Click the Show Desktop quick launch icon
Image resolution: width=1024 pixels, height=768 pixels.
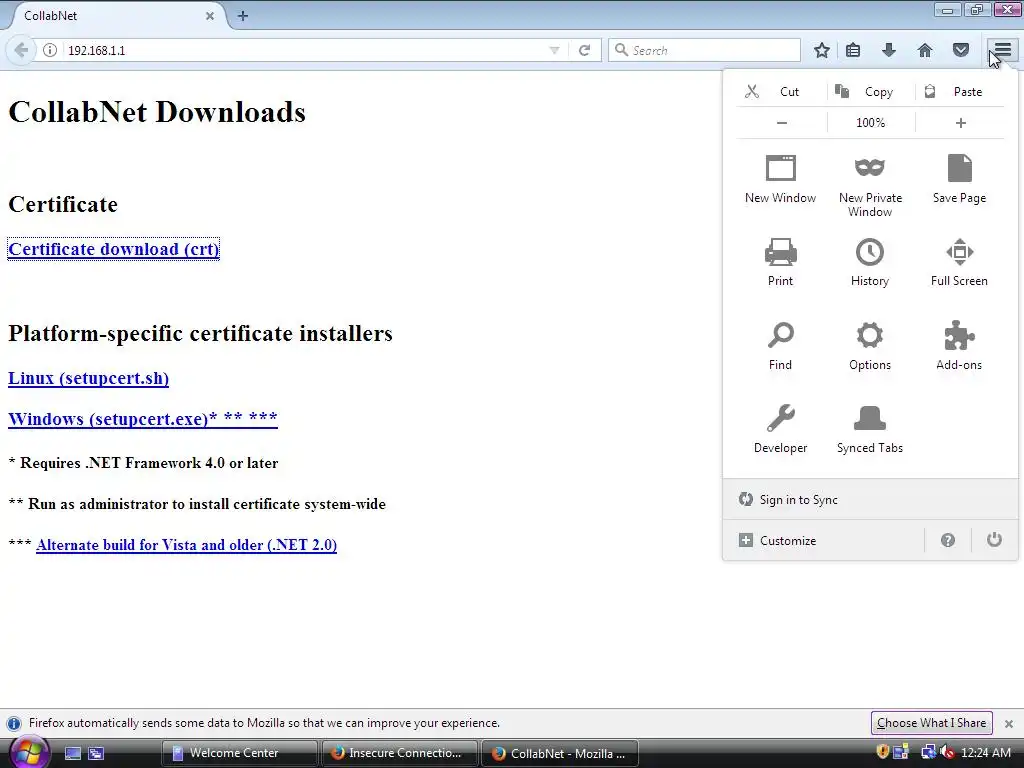tap(72, 754)
